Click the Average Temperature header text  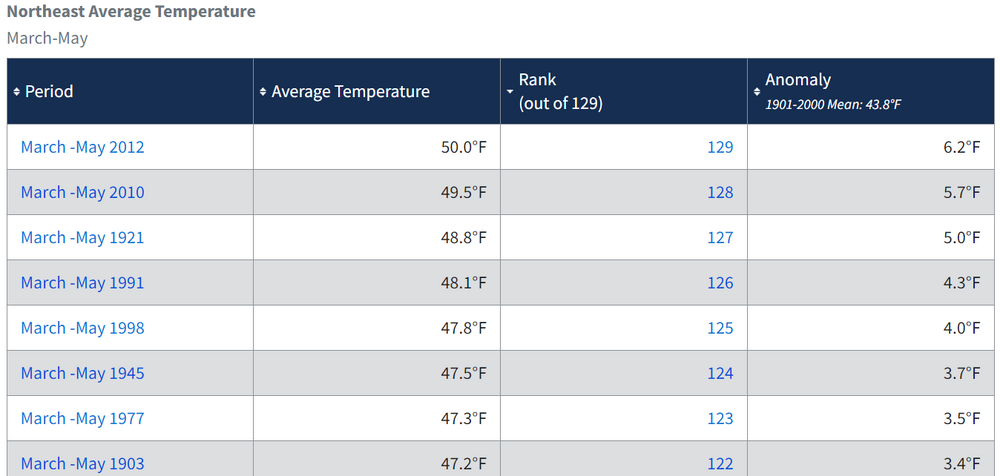351,92
